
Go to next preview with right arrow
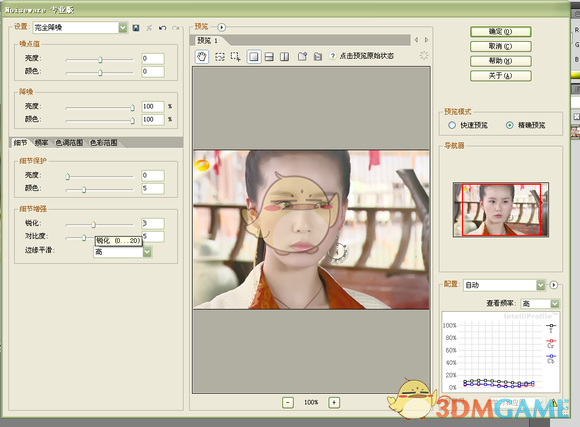pyautogui.click(x=426, y=40)
